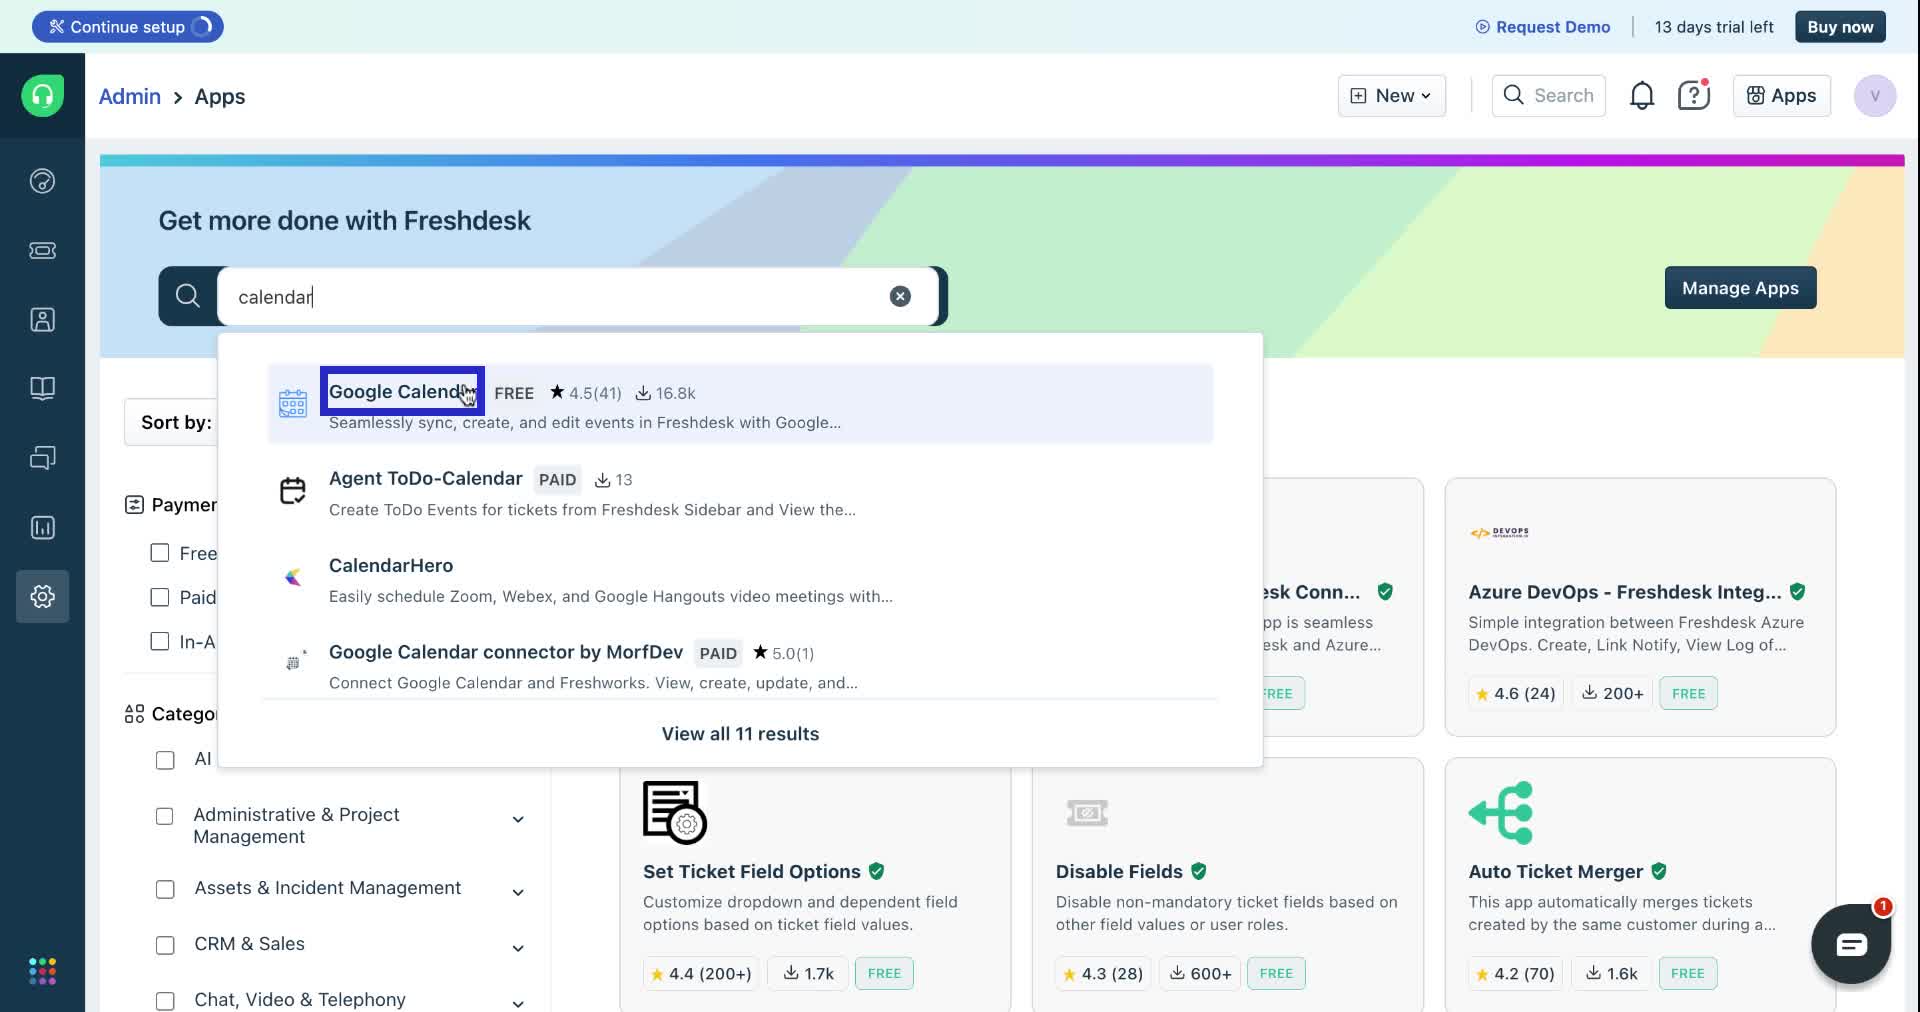Open the Analytics chart icon in sidebar
Image resolution: width=1920 pixels, height=1012 pixels.
pos(42,527)
